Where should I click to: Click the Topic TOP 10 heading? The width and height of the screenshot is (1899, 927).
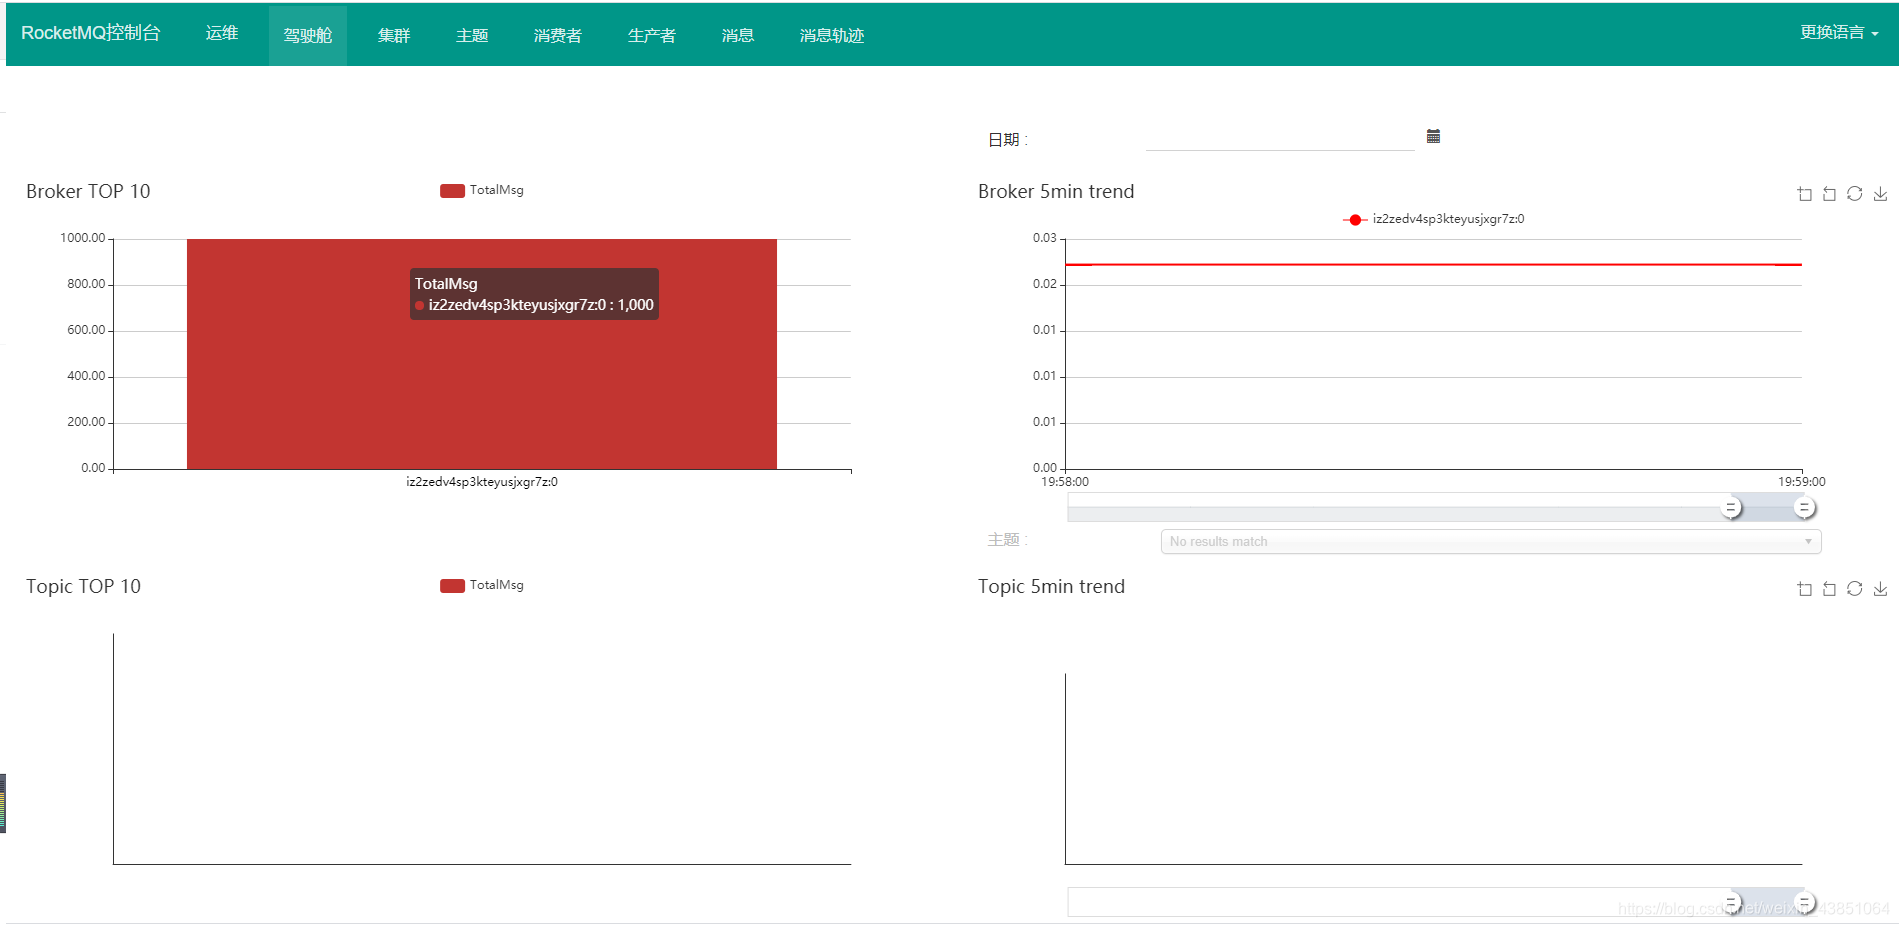(x=83, y=587)
